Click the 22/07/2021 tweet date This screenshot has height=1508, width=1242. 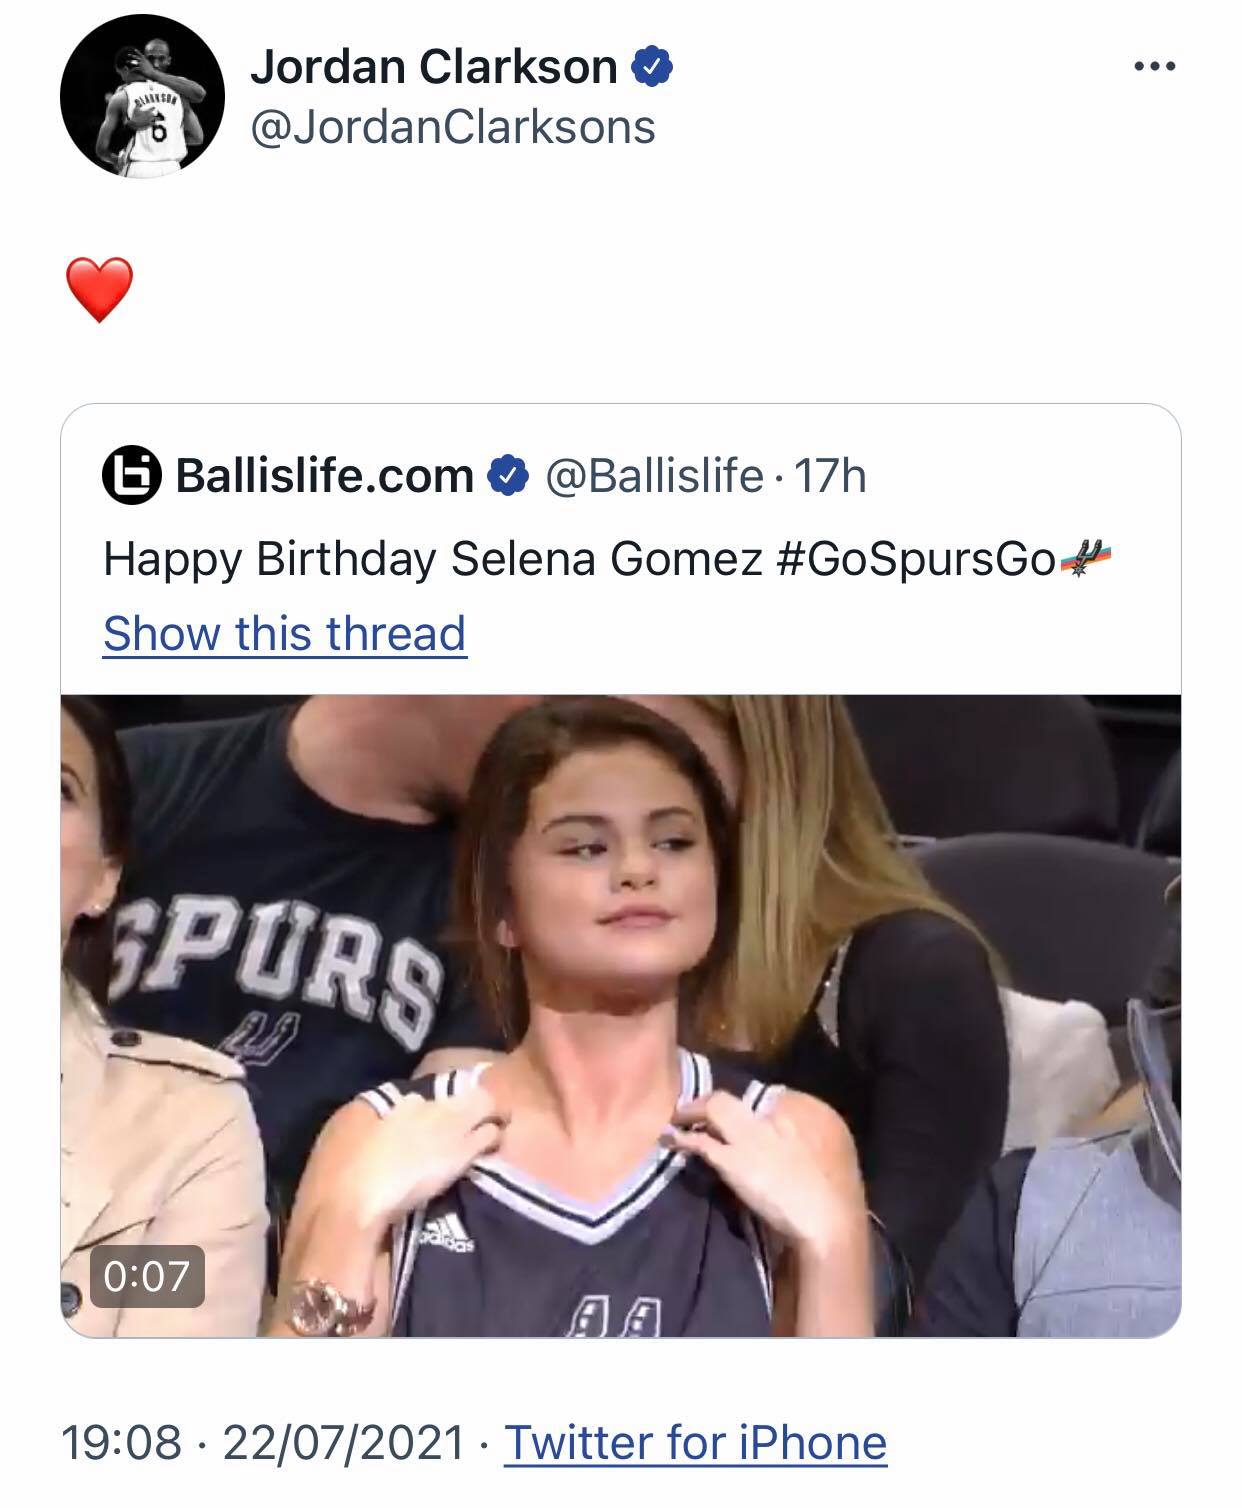[x=344, y=1442]
